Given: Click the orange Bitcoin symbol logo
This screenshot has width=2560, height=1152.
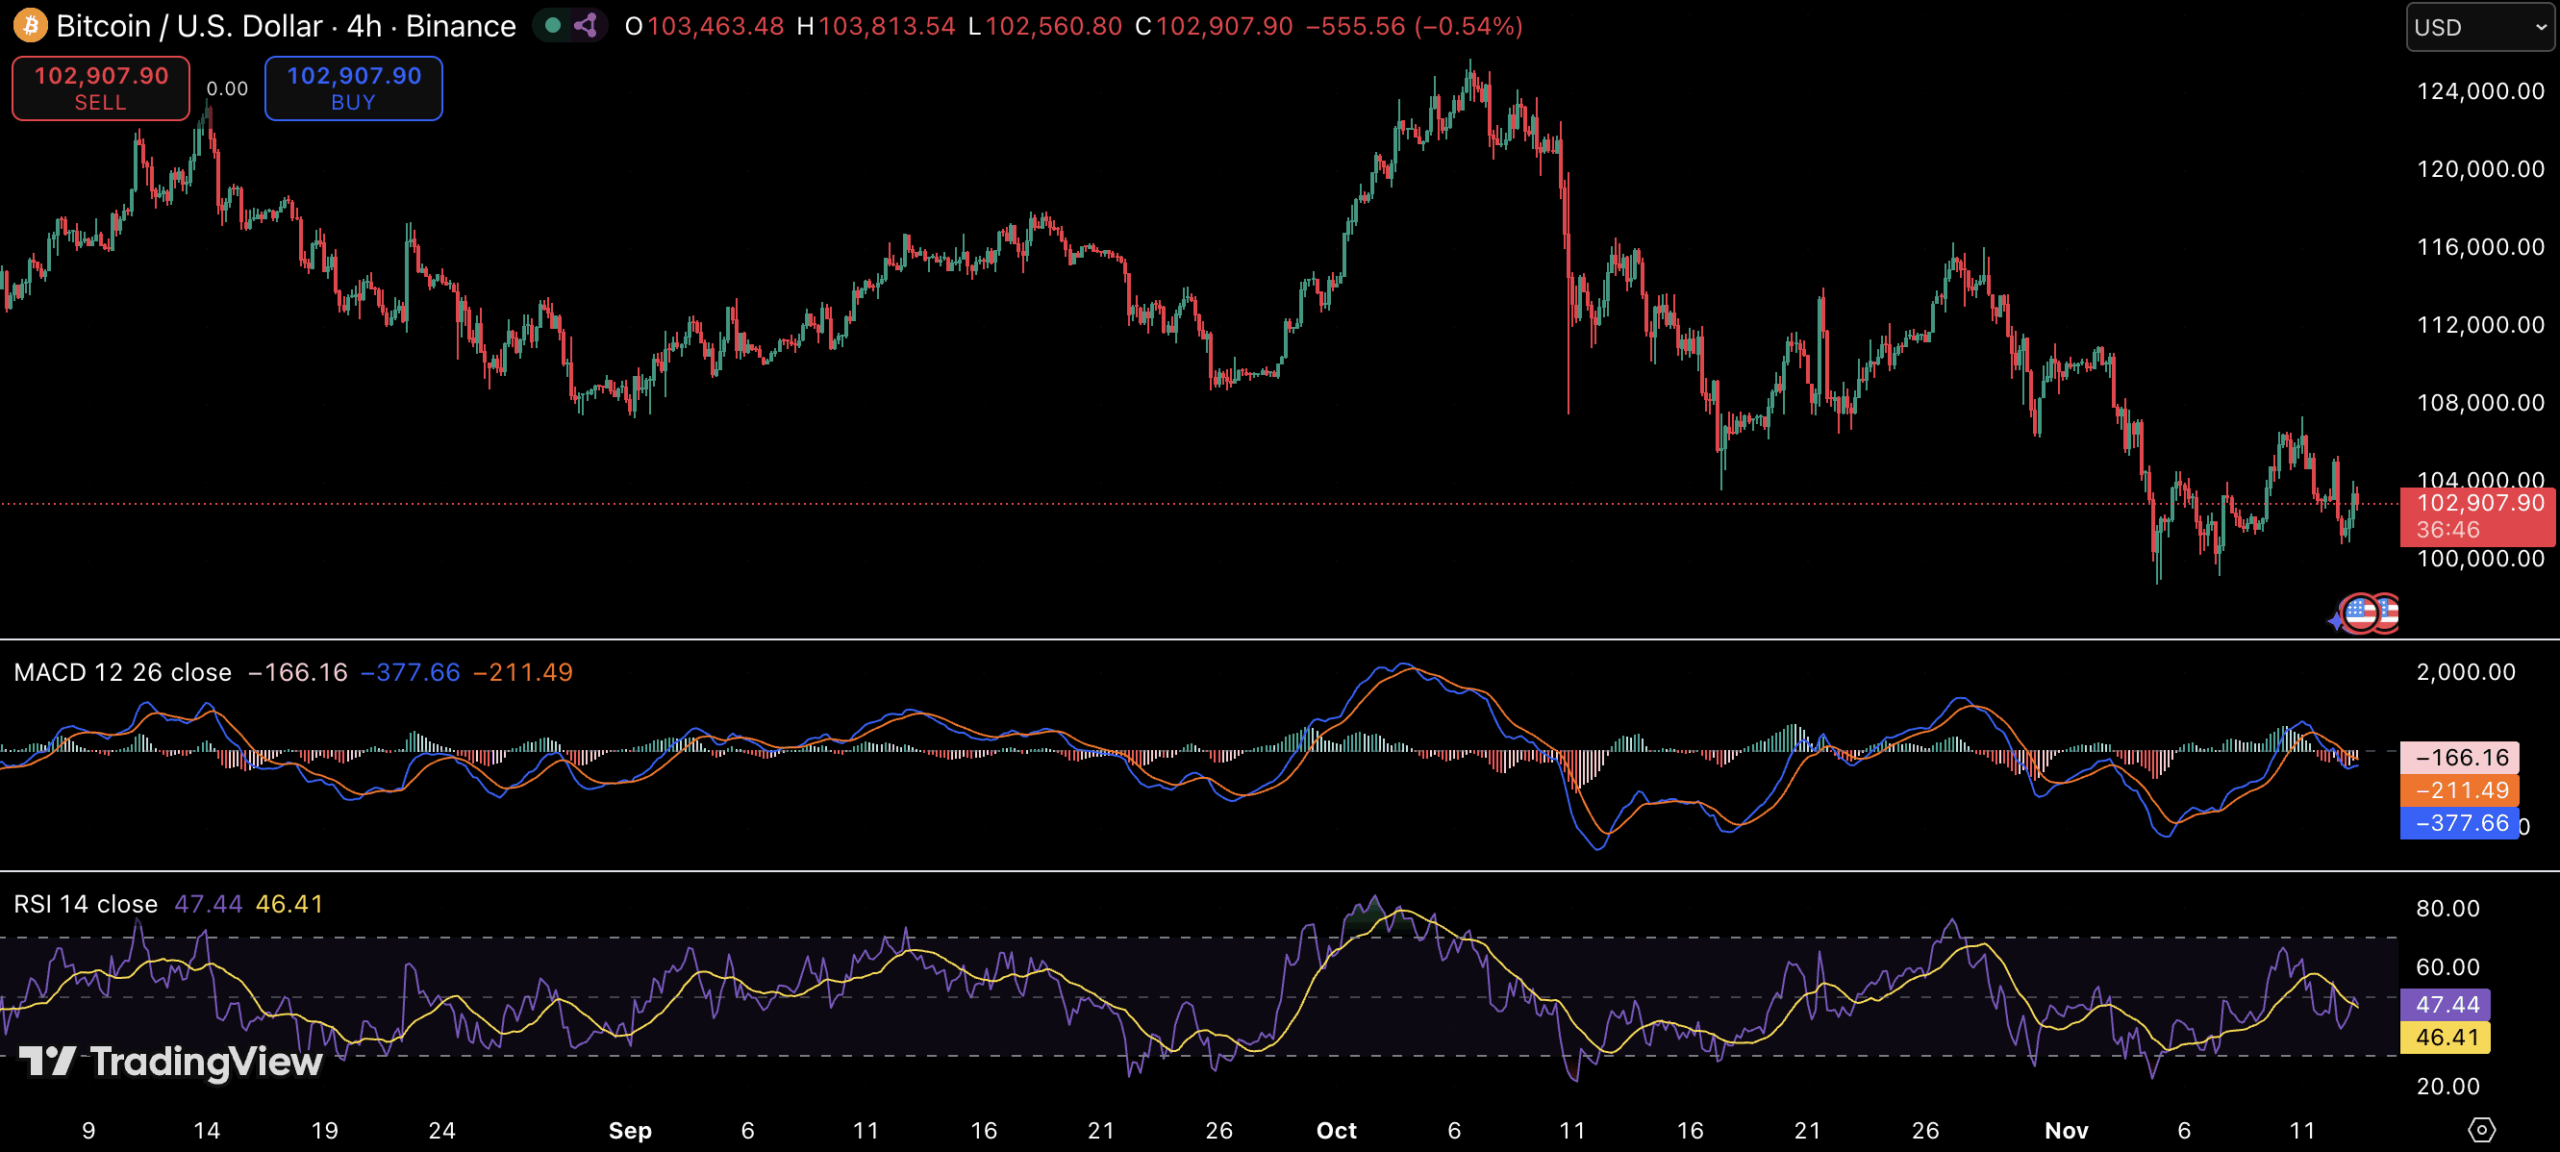Looking at the screenshot, I should (x=30, y=25).
